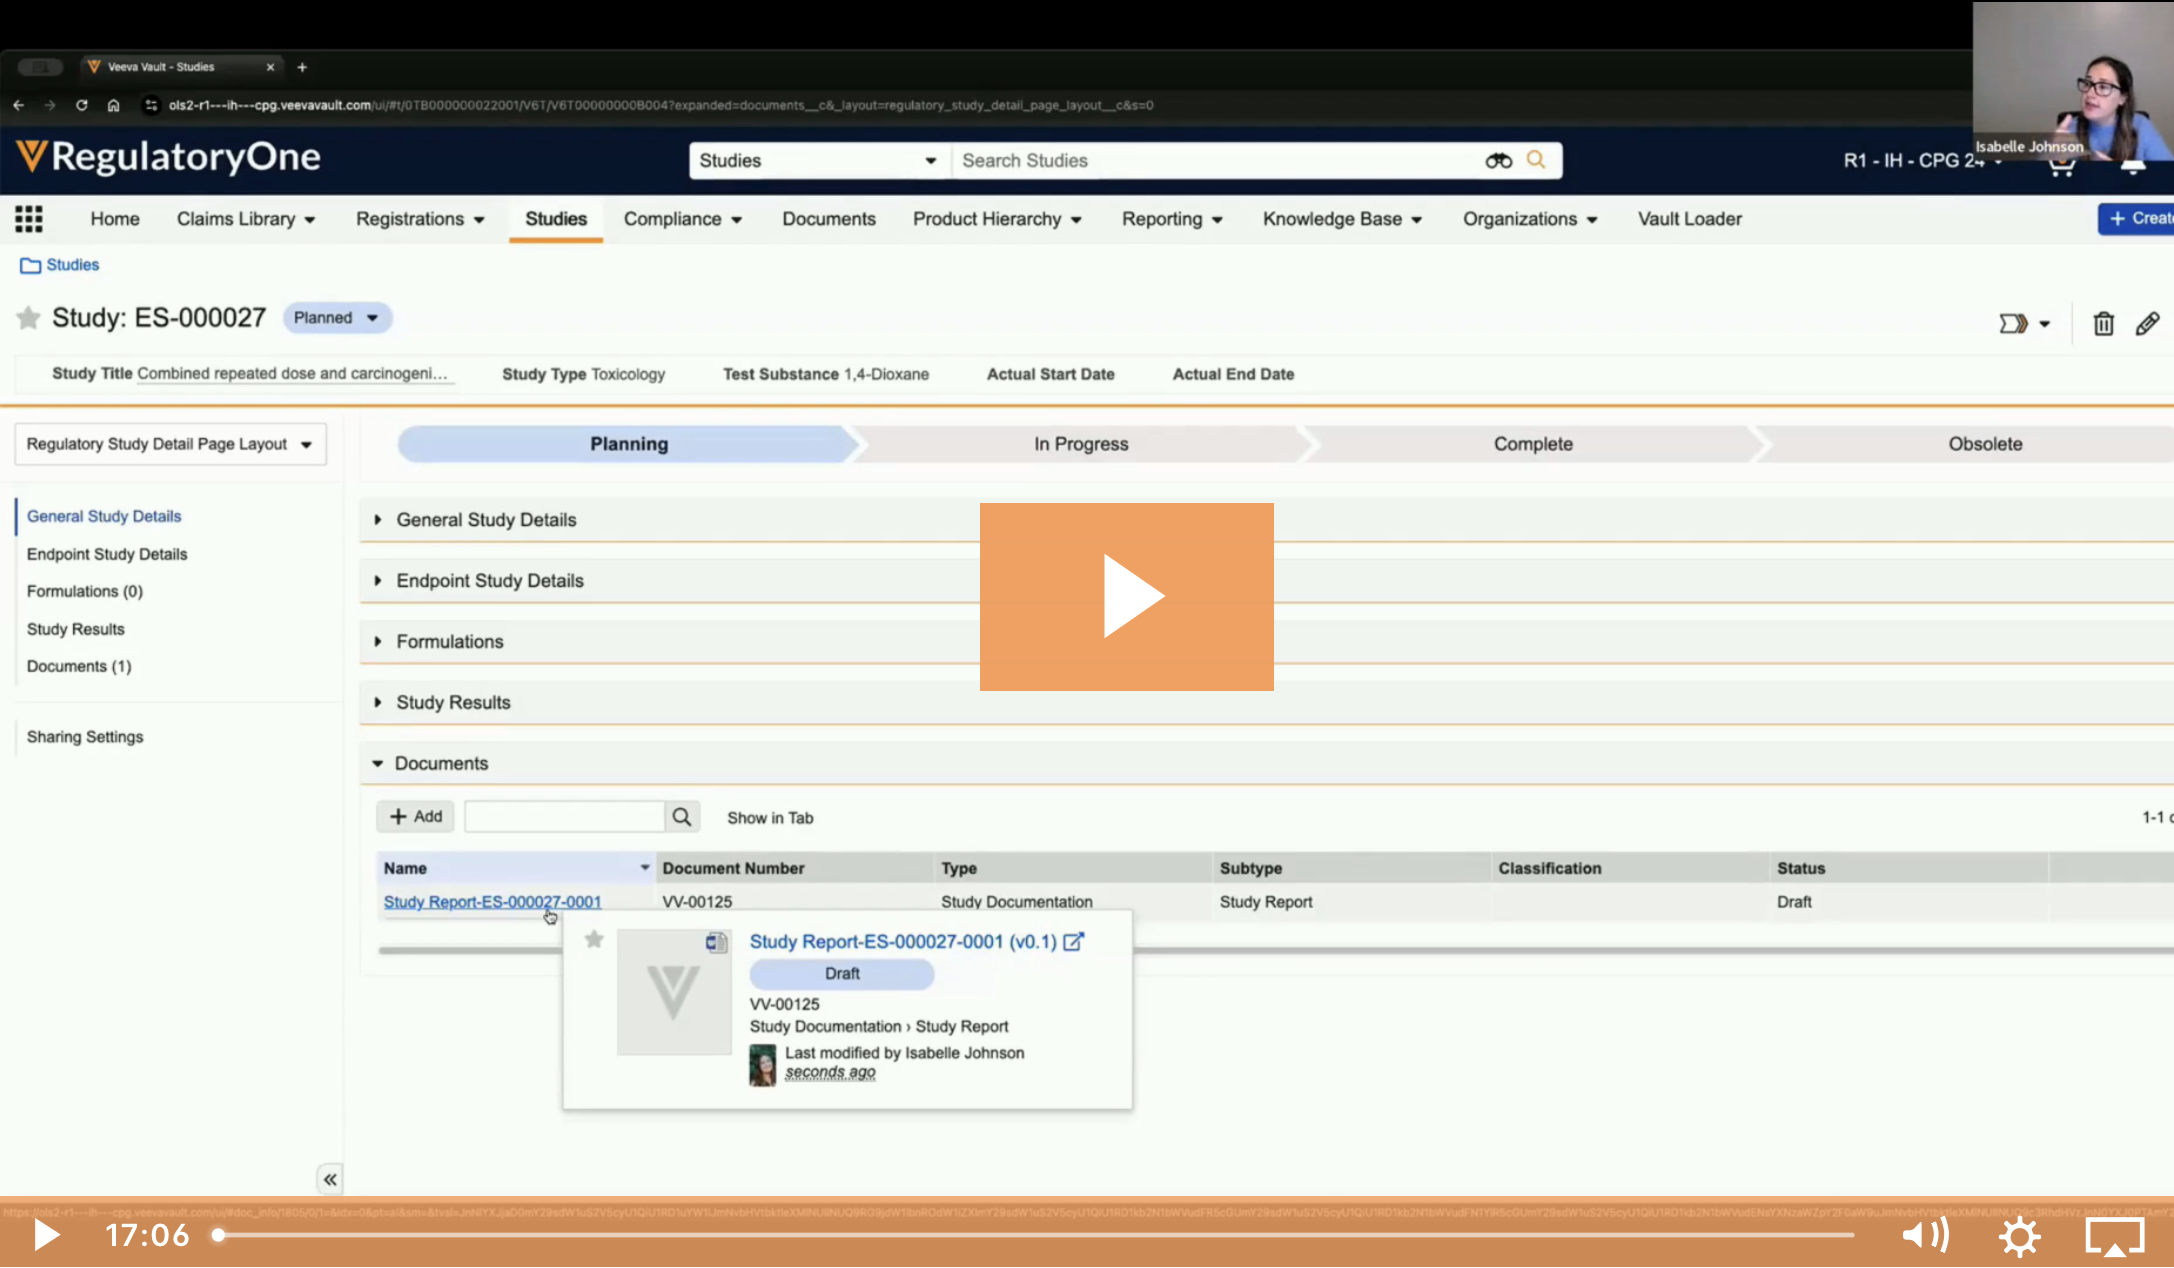Image resolution: width=2174 pixels, height=1268 pixels.
Task: Open the Planned status dropdown
Action: tap(337, 318)
